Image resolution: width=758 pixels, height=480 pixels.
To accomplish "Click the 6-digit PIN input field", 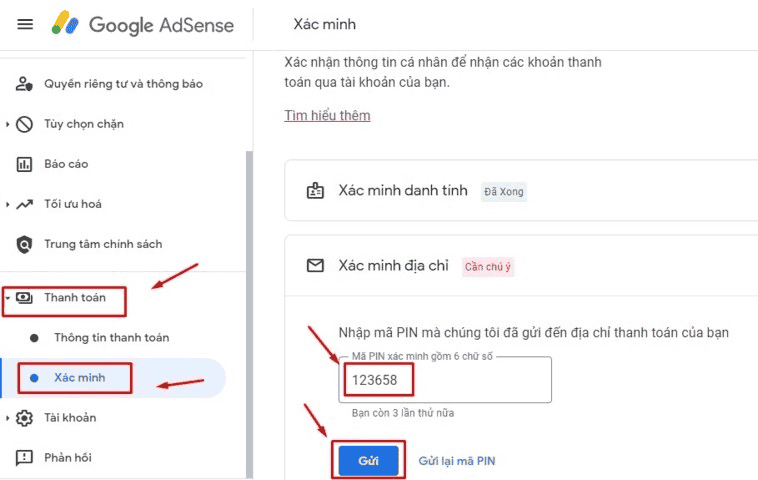I will click(445, 380).
